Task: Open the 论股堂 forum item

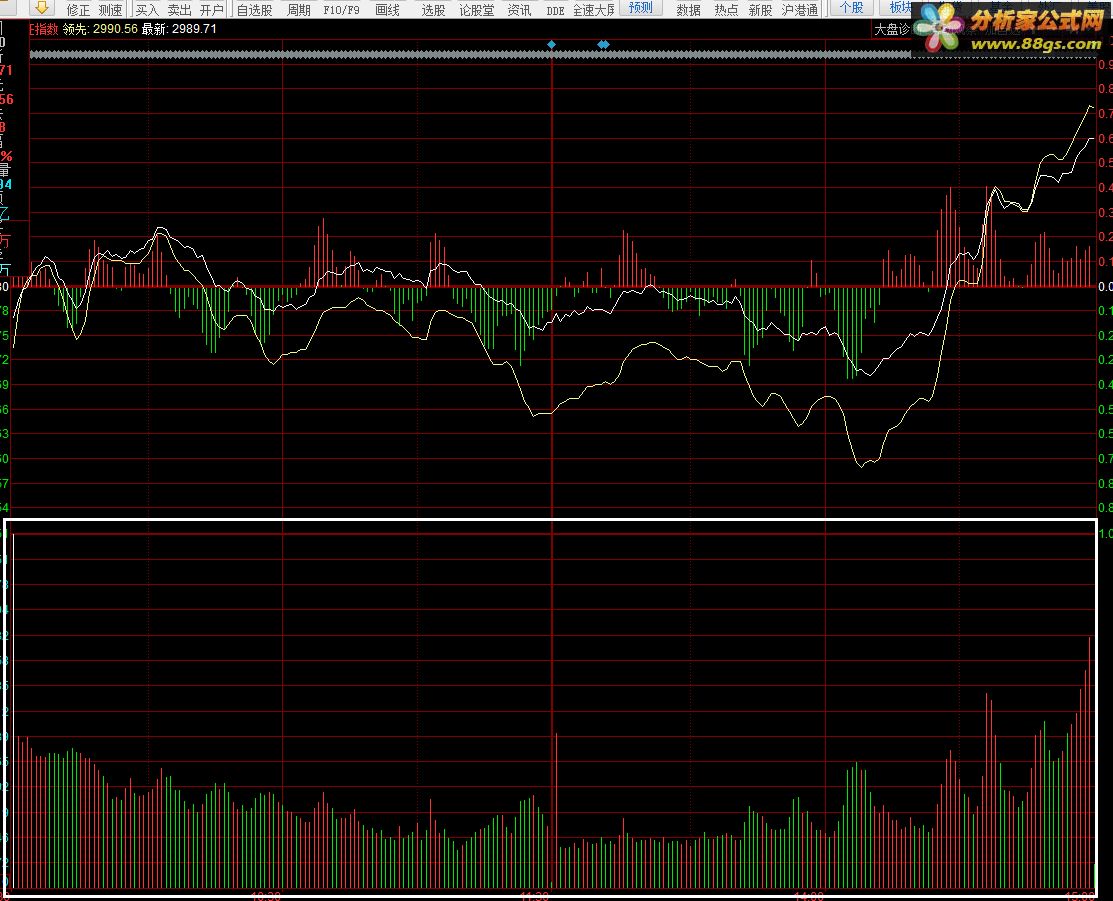Action: tap(477, 10)
